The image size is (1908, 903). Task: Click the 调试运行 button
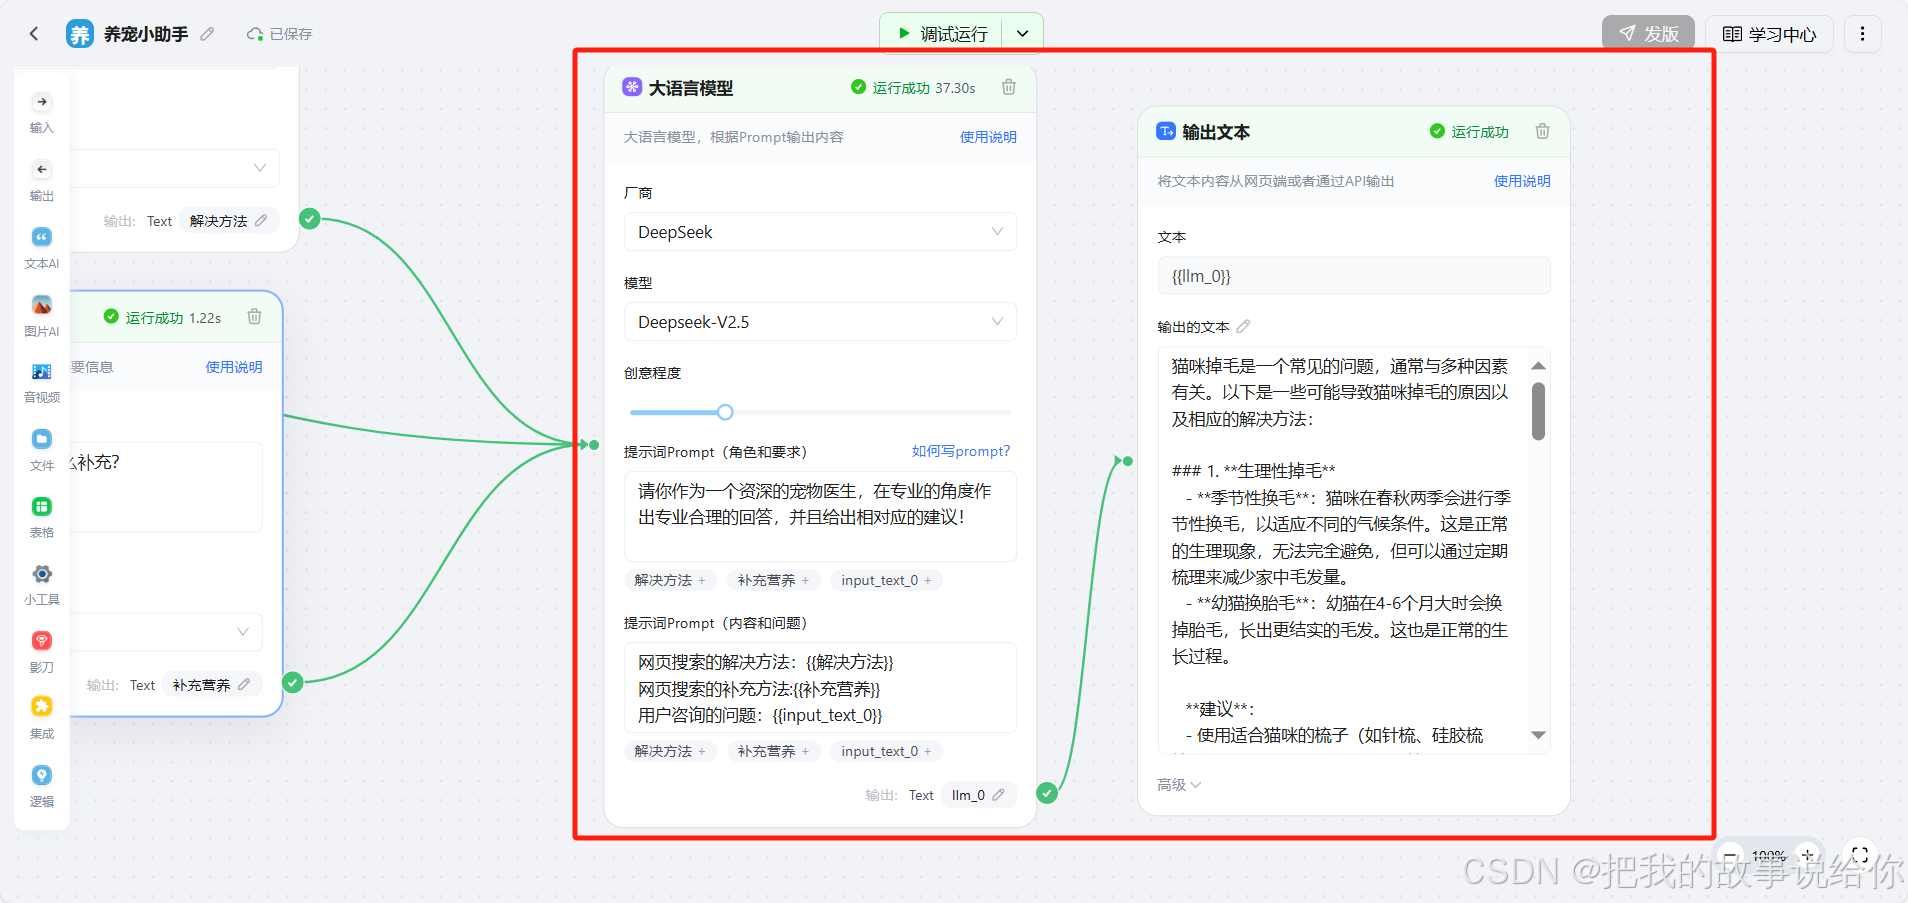942,34
